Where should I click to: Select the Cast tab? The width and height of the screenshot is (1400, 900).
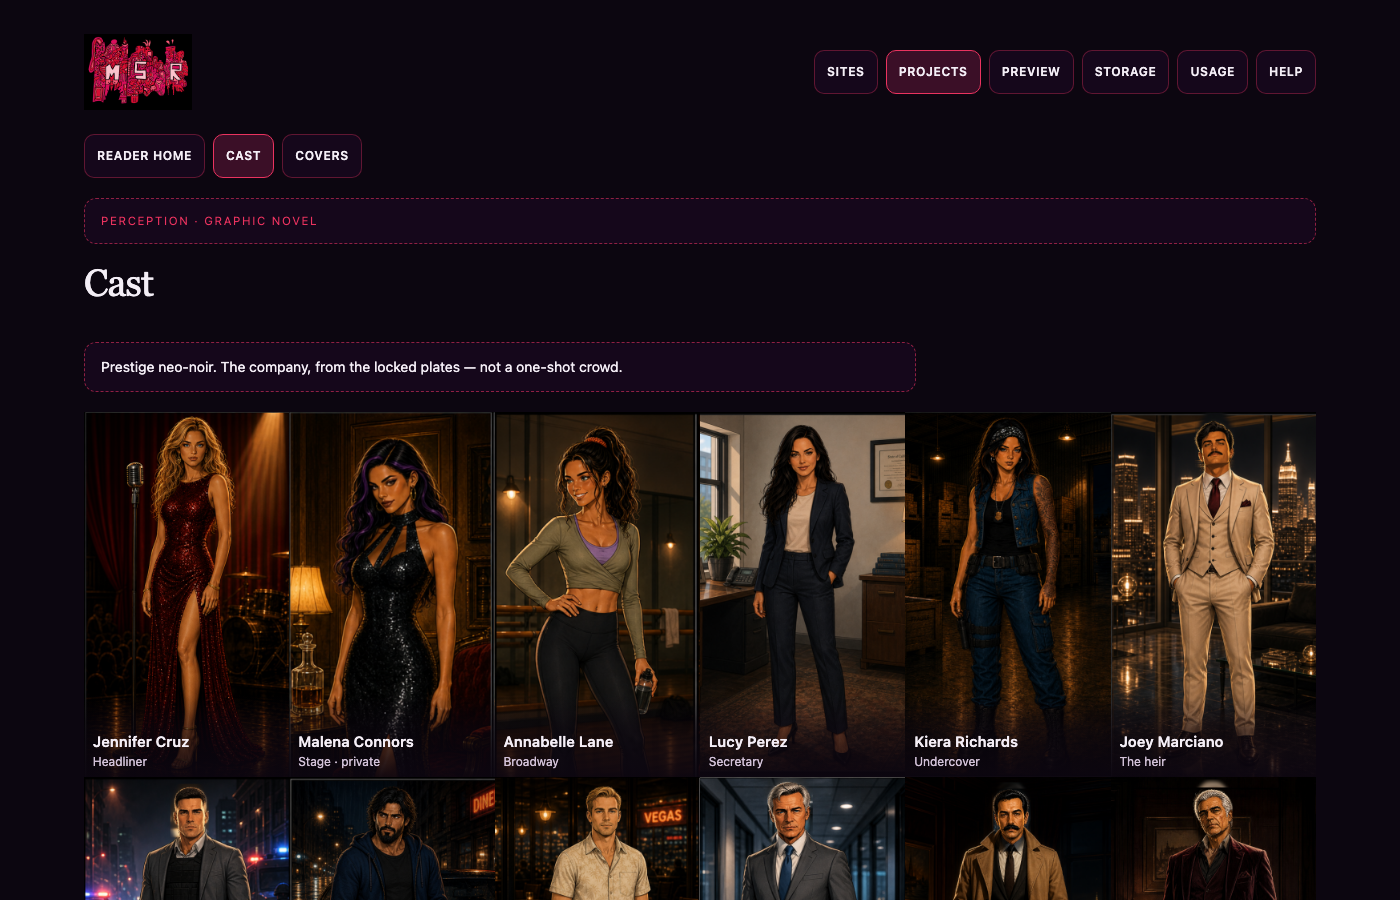tap(243, 156)
